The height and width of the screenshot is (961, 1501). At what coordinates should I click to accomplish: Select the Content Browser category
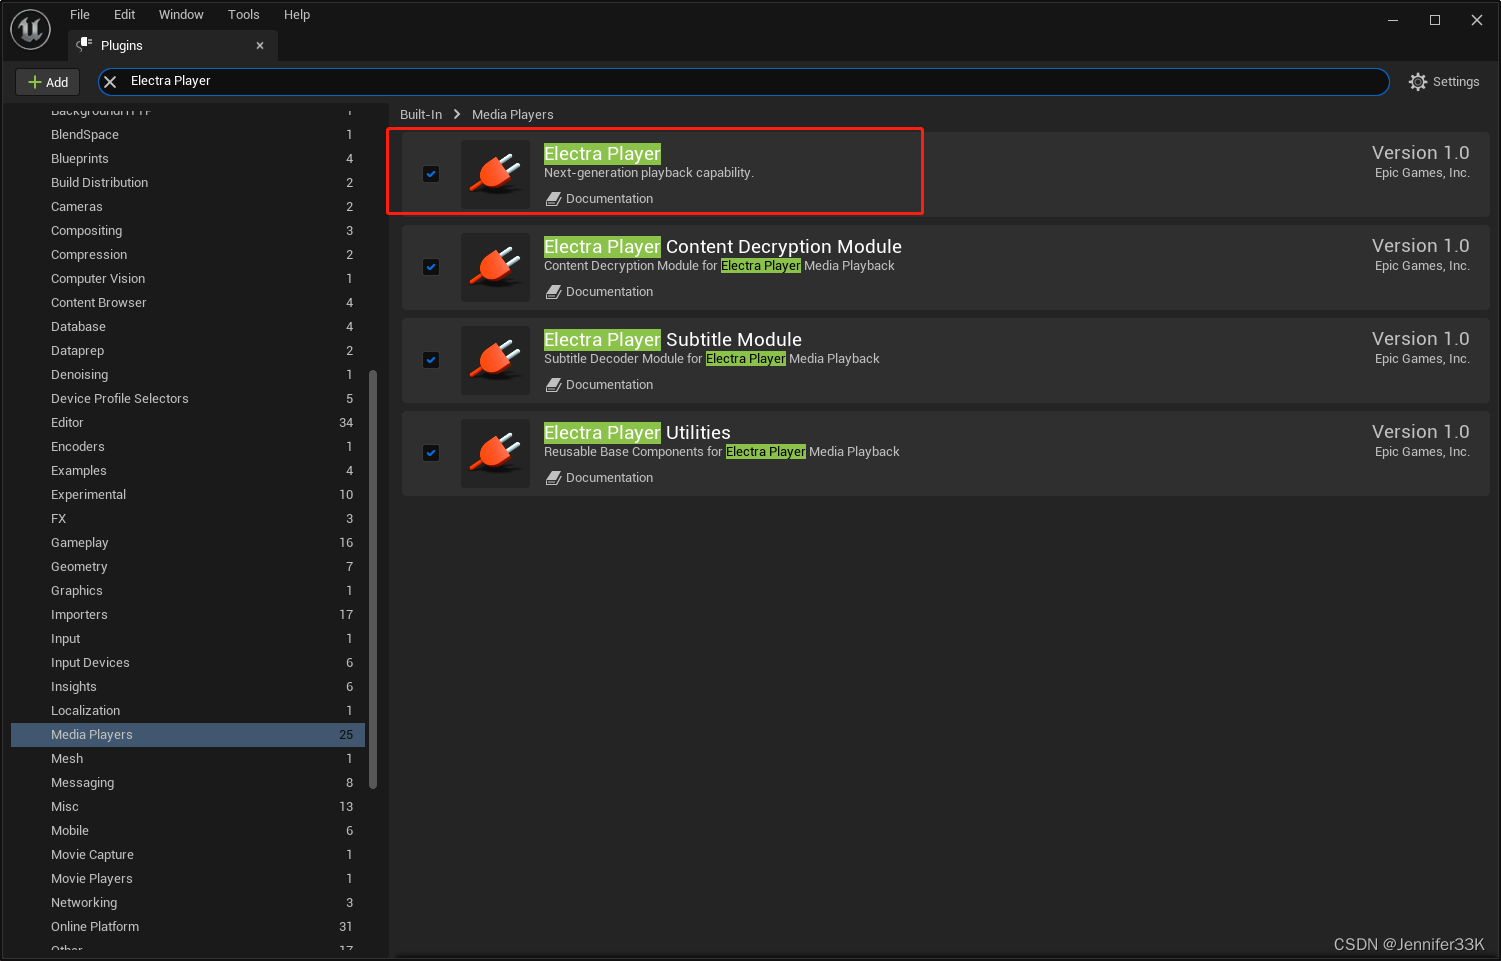click(188, 303)
